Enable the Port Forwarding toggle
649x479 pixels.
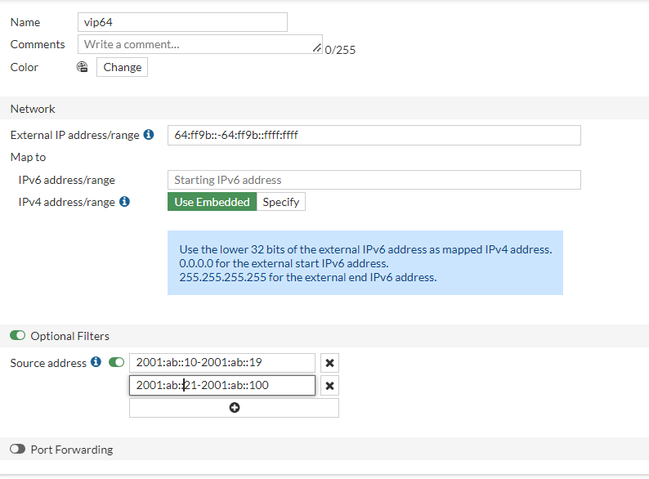pos(18,450)
